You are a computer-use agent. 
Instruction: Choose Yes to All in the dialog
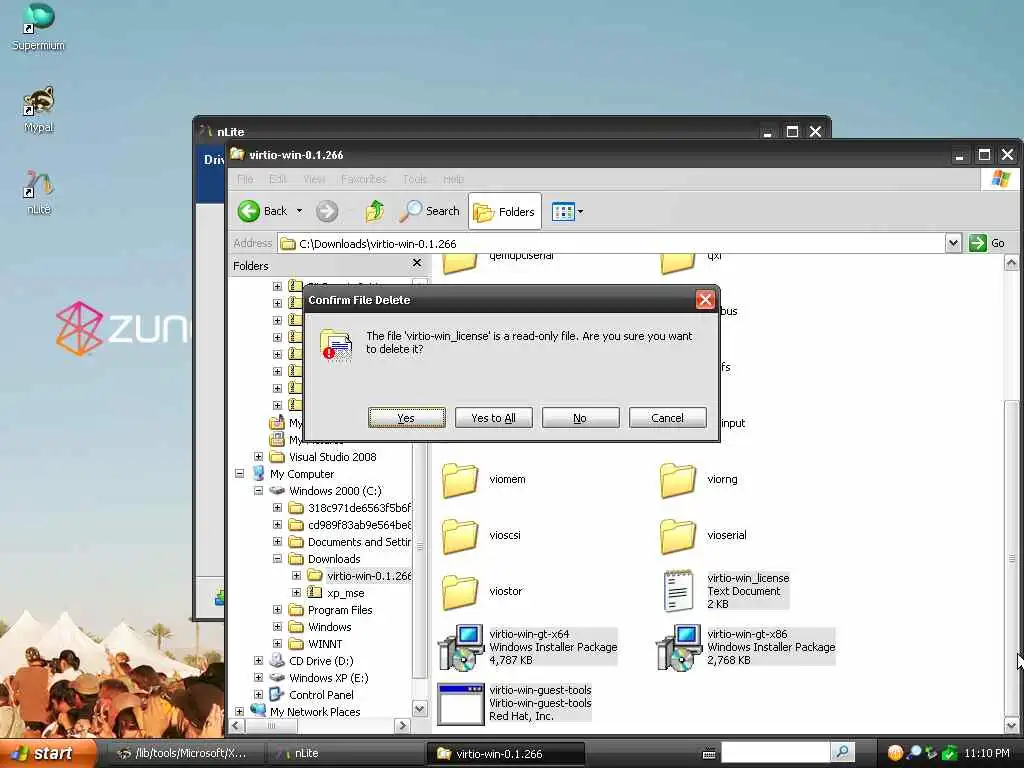point(493,418)
